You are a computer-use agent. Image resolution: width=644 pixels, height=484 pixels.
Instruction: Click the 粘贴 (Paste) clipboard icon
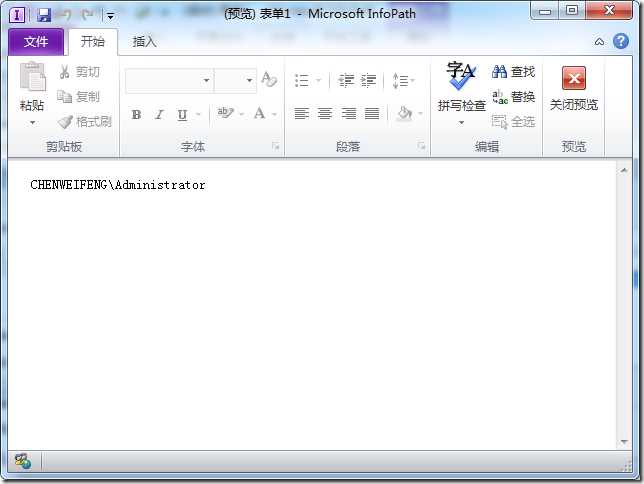point(32,76)
